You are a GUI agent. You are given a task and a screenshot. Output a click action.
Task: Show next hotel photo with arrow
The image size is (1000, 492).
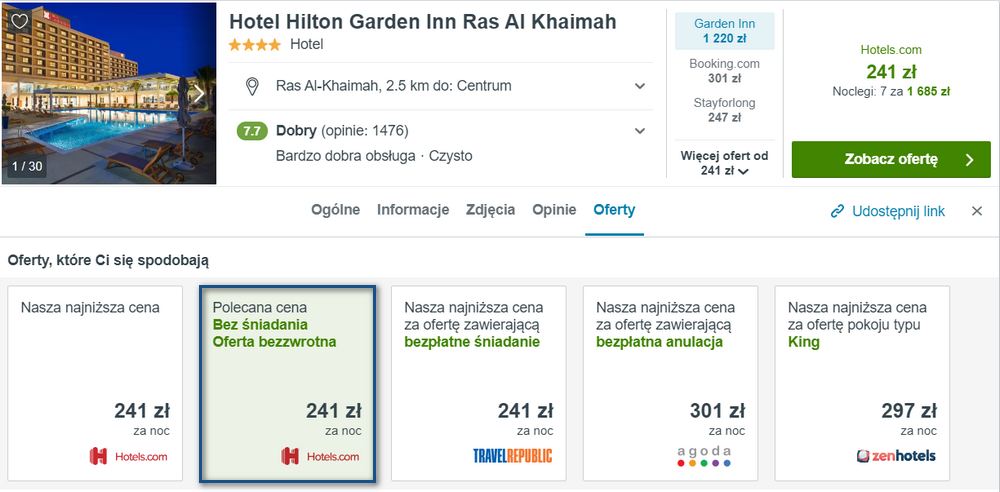tap(199, 93)
